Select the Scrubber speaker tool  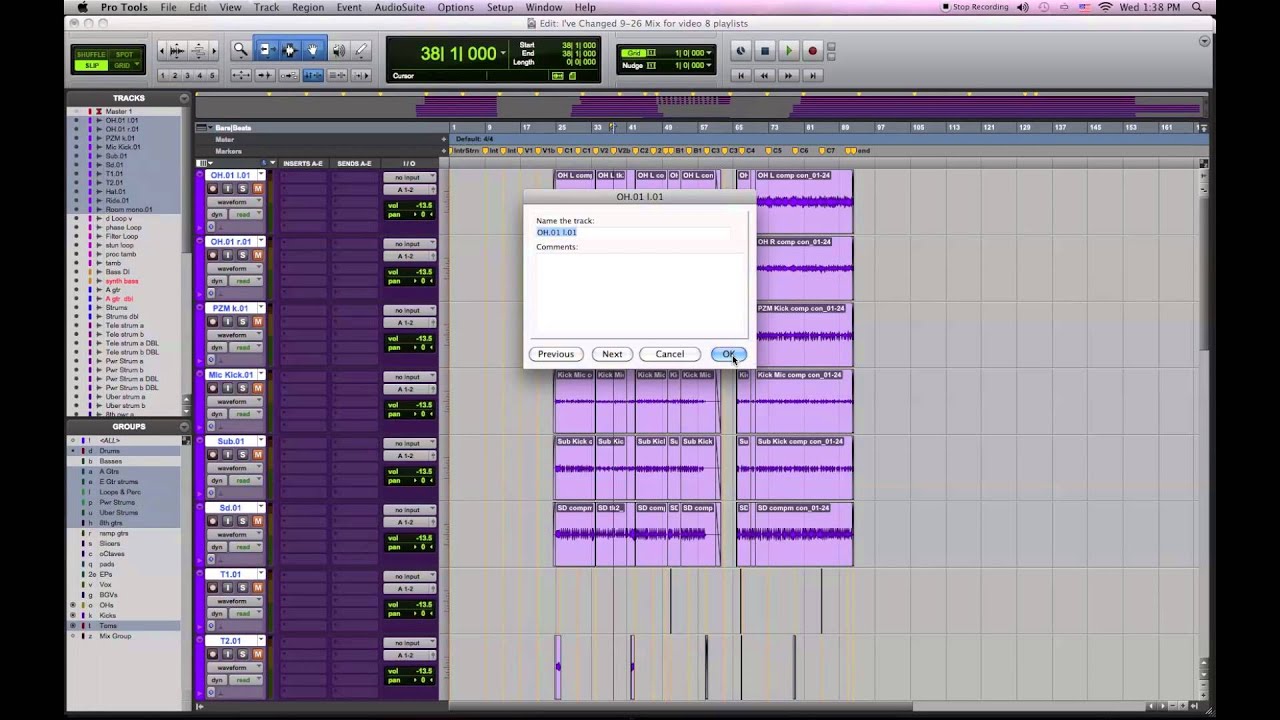click(338, 50)
